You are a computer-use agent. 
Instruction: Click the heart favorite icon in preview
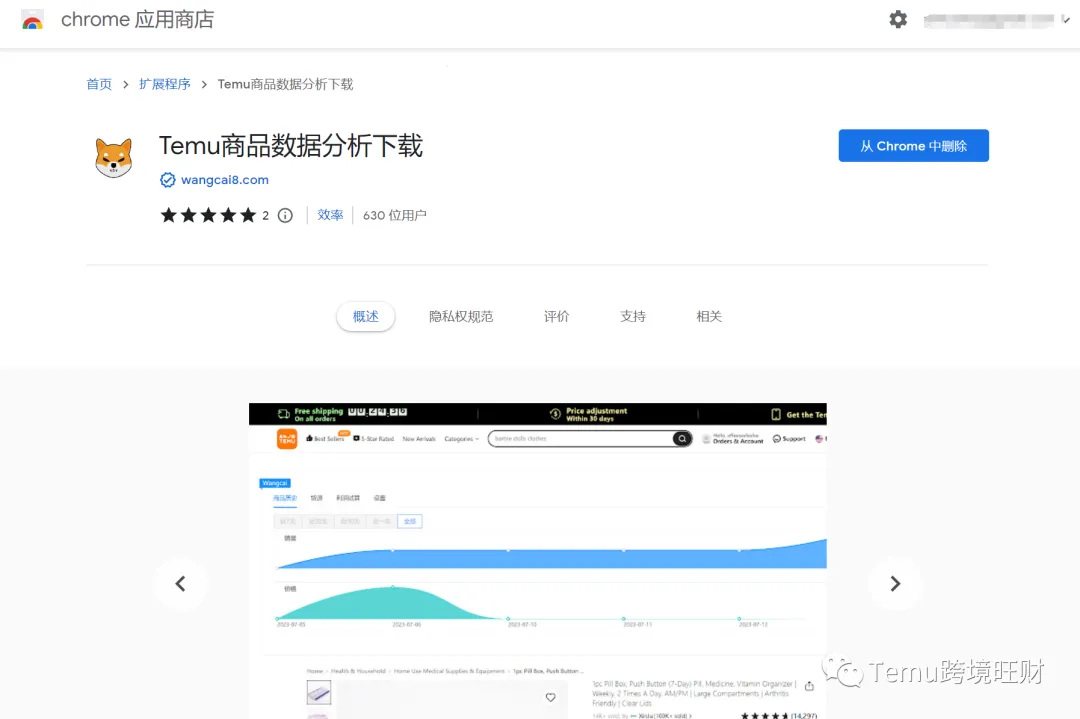click(x=550, y=698)
